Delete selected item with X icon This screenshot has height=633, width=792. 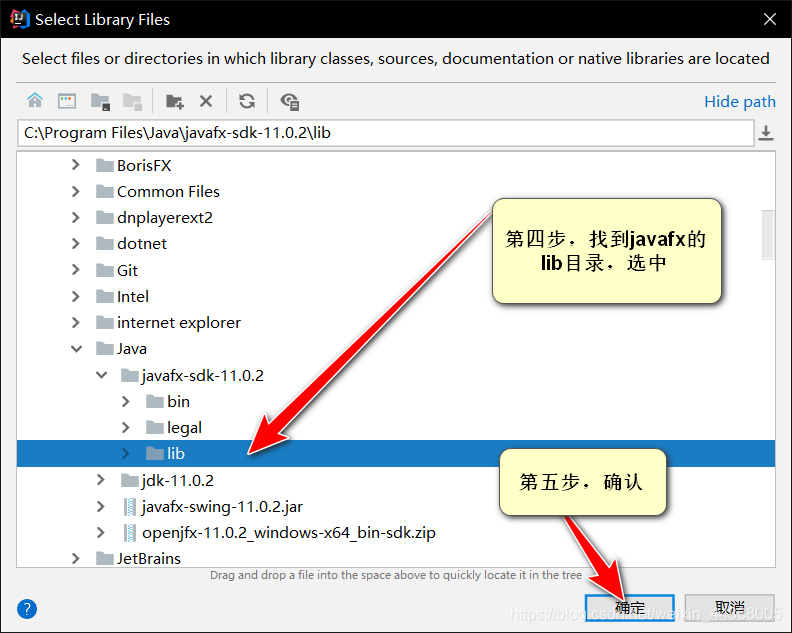pos(206,102)
